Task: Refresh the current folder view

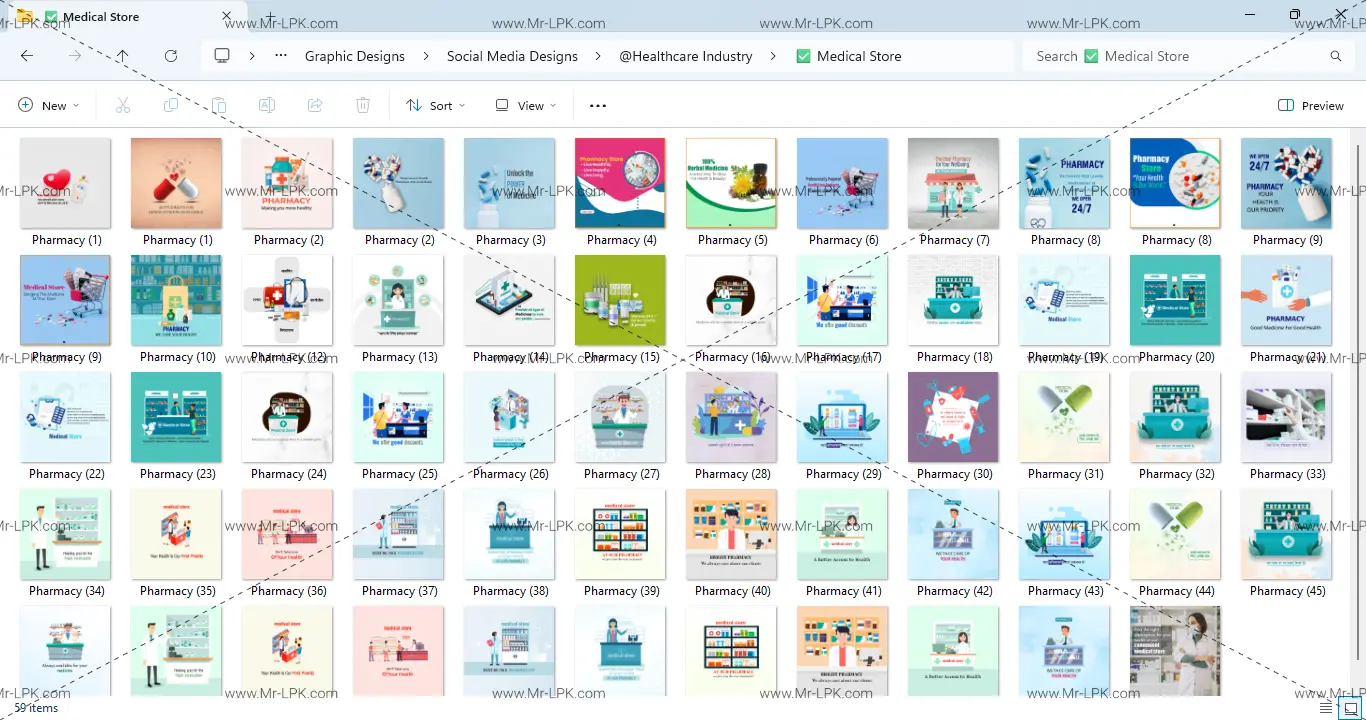Action: tap(171, 56)
